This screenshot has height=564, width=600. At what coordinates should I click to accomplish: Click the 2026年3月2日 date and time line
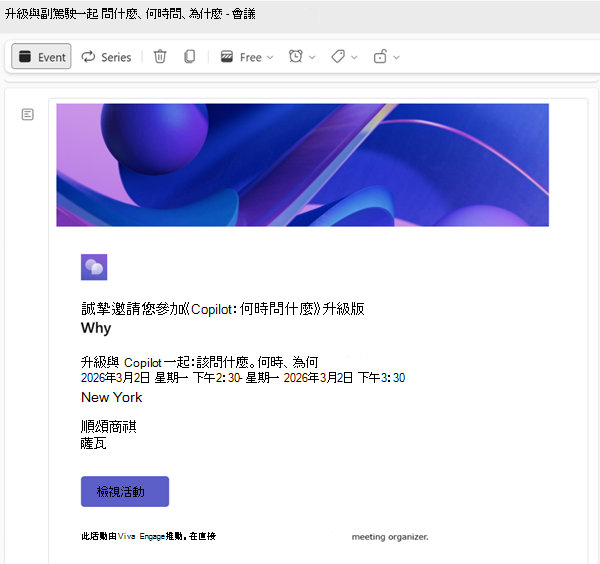coord(243,378)
